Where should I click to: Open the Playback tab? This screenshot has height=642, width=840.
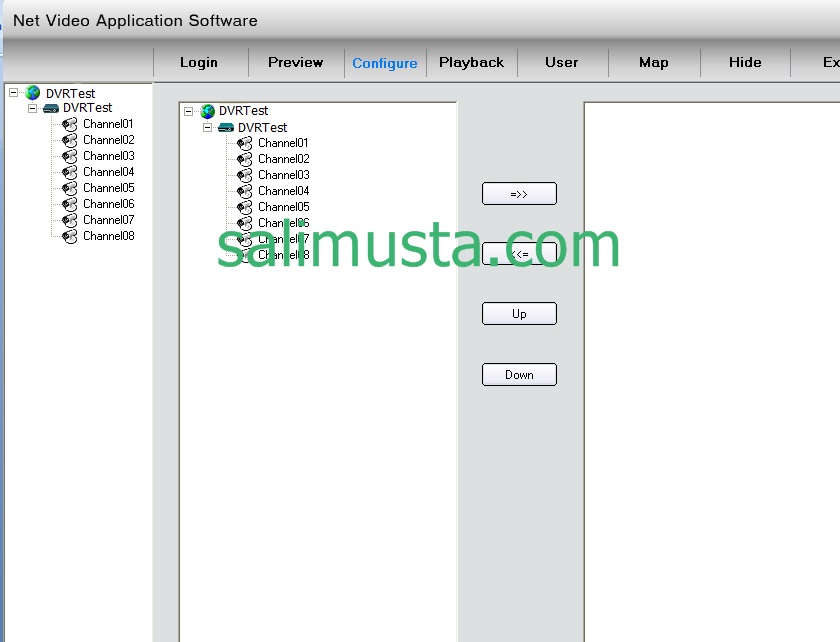coord(471,62)
